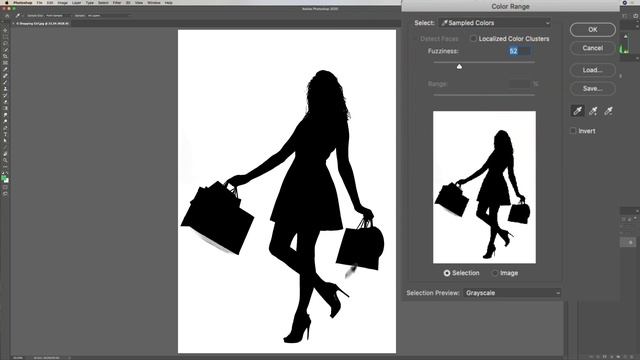
Task: Open the Image menu
Action: (62, 2)
